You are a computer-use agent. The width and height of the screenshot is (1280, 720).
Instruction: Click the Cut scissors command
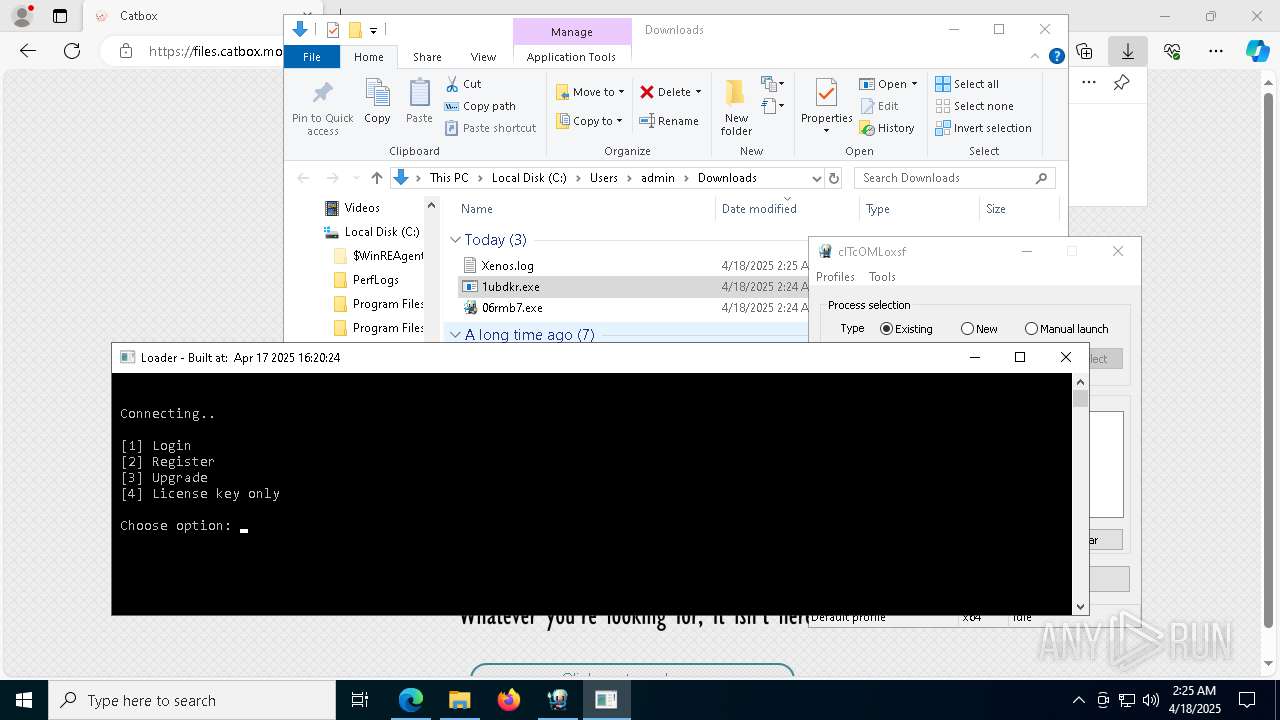click(x=463, y=84)
